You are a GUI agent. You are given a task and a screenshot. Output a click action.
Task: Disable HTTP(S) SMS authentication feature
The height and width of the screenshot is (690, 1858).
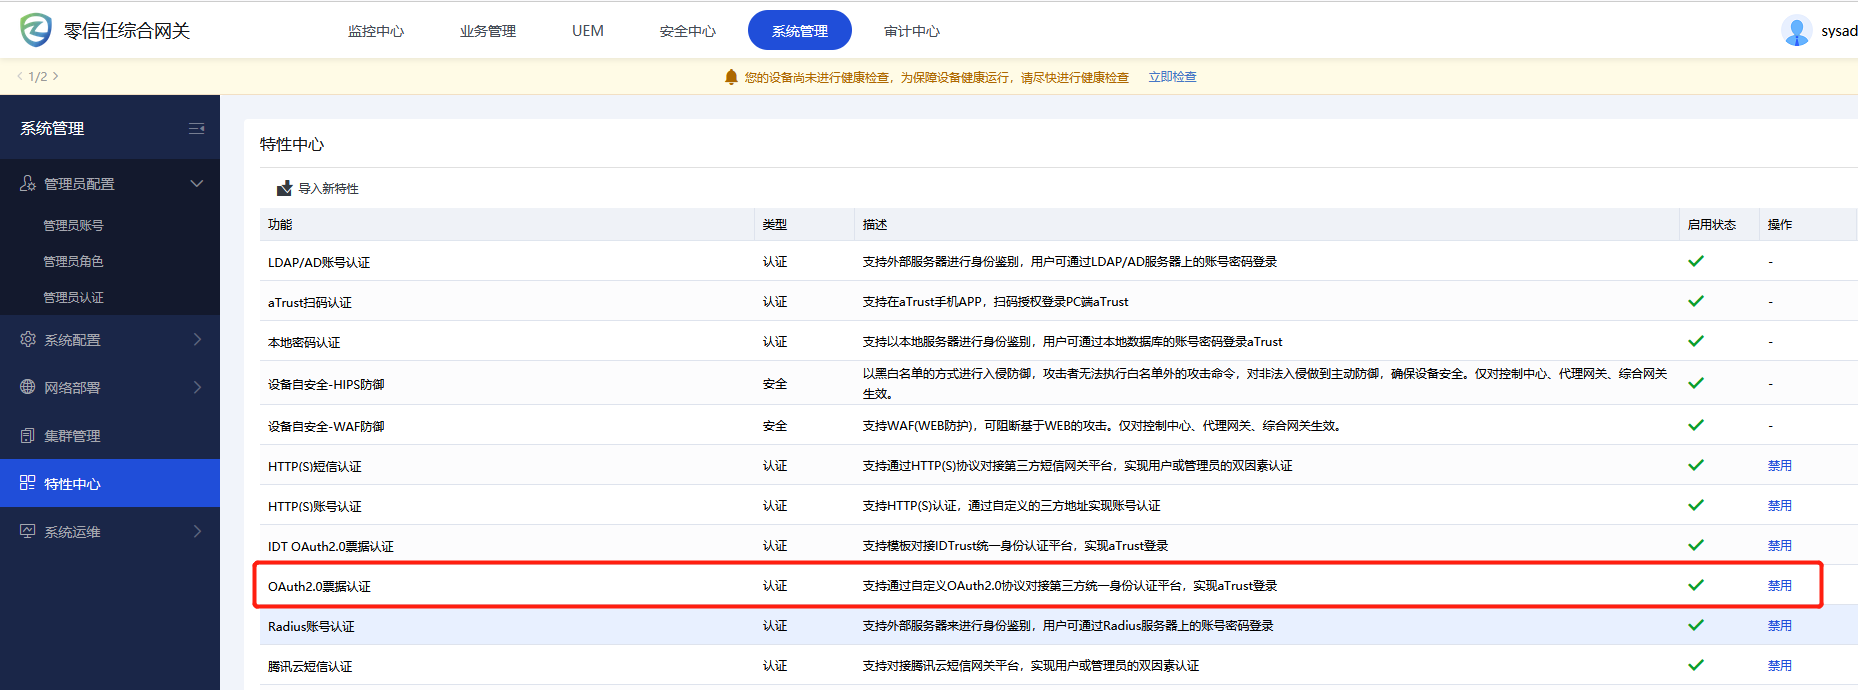click(x=1779, y=465)
